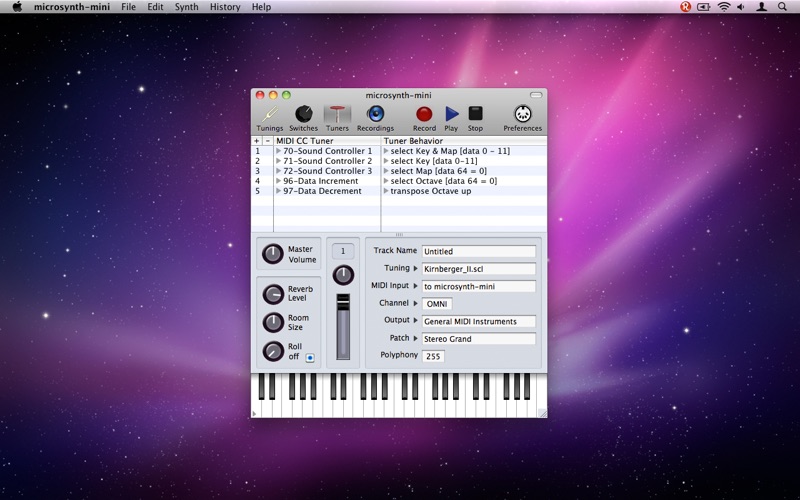The height and width of the screenshot is (500, 800).
Task: Open Preferences MIDI connector icon
Action: click(522, 119)
